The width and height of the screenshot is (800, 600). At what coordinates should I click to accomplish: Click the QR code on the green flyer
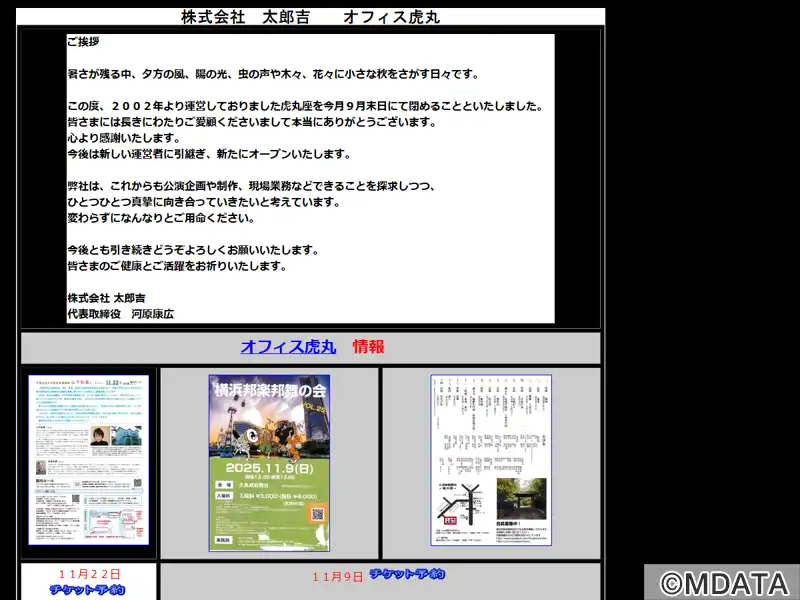coord(318,513)
